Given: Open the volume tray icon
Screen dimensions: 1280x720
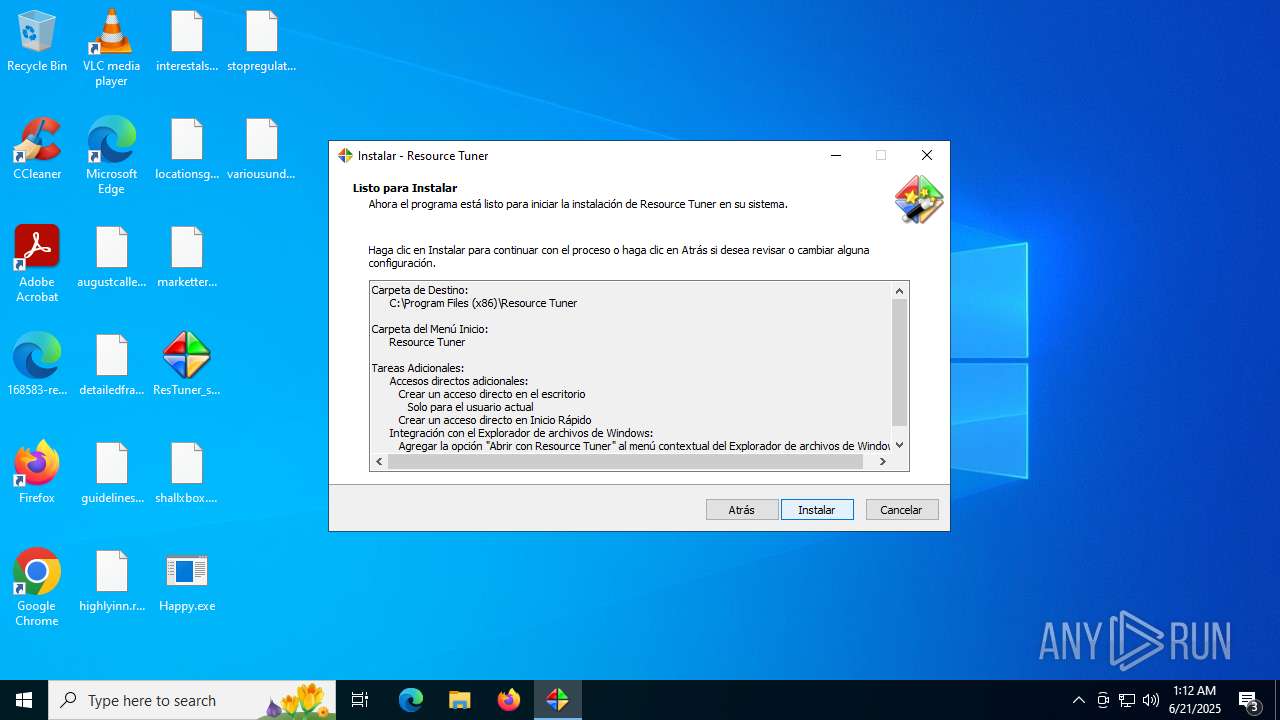Looking at the screenshot, I should click(x=1151, y=700).
